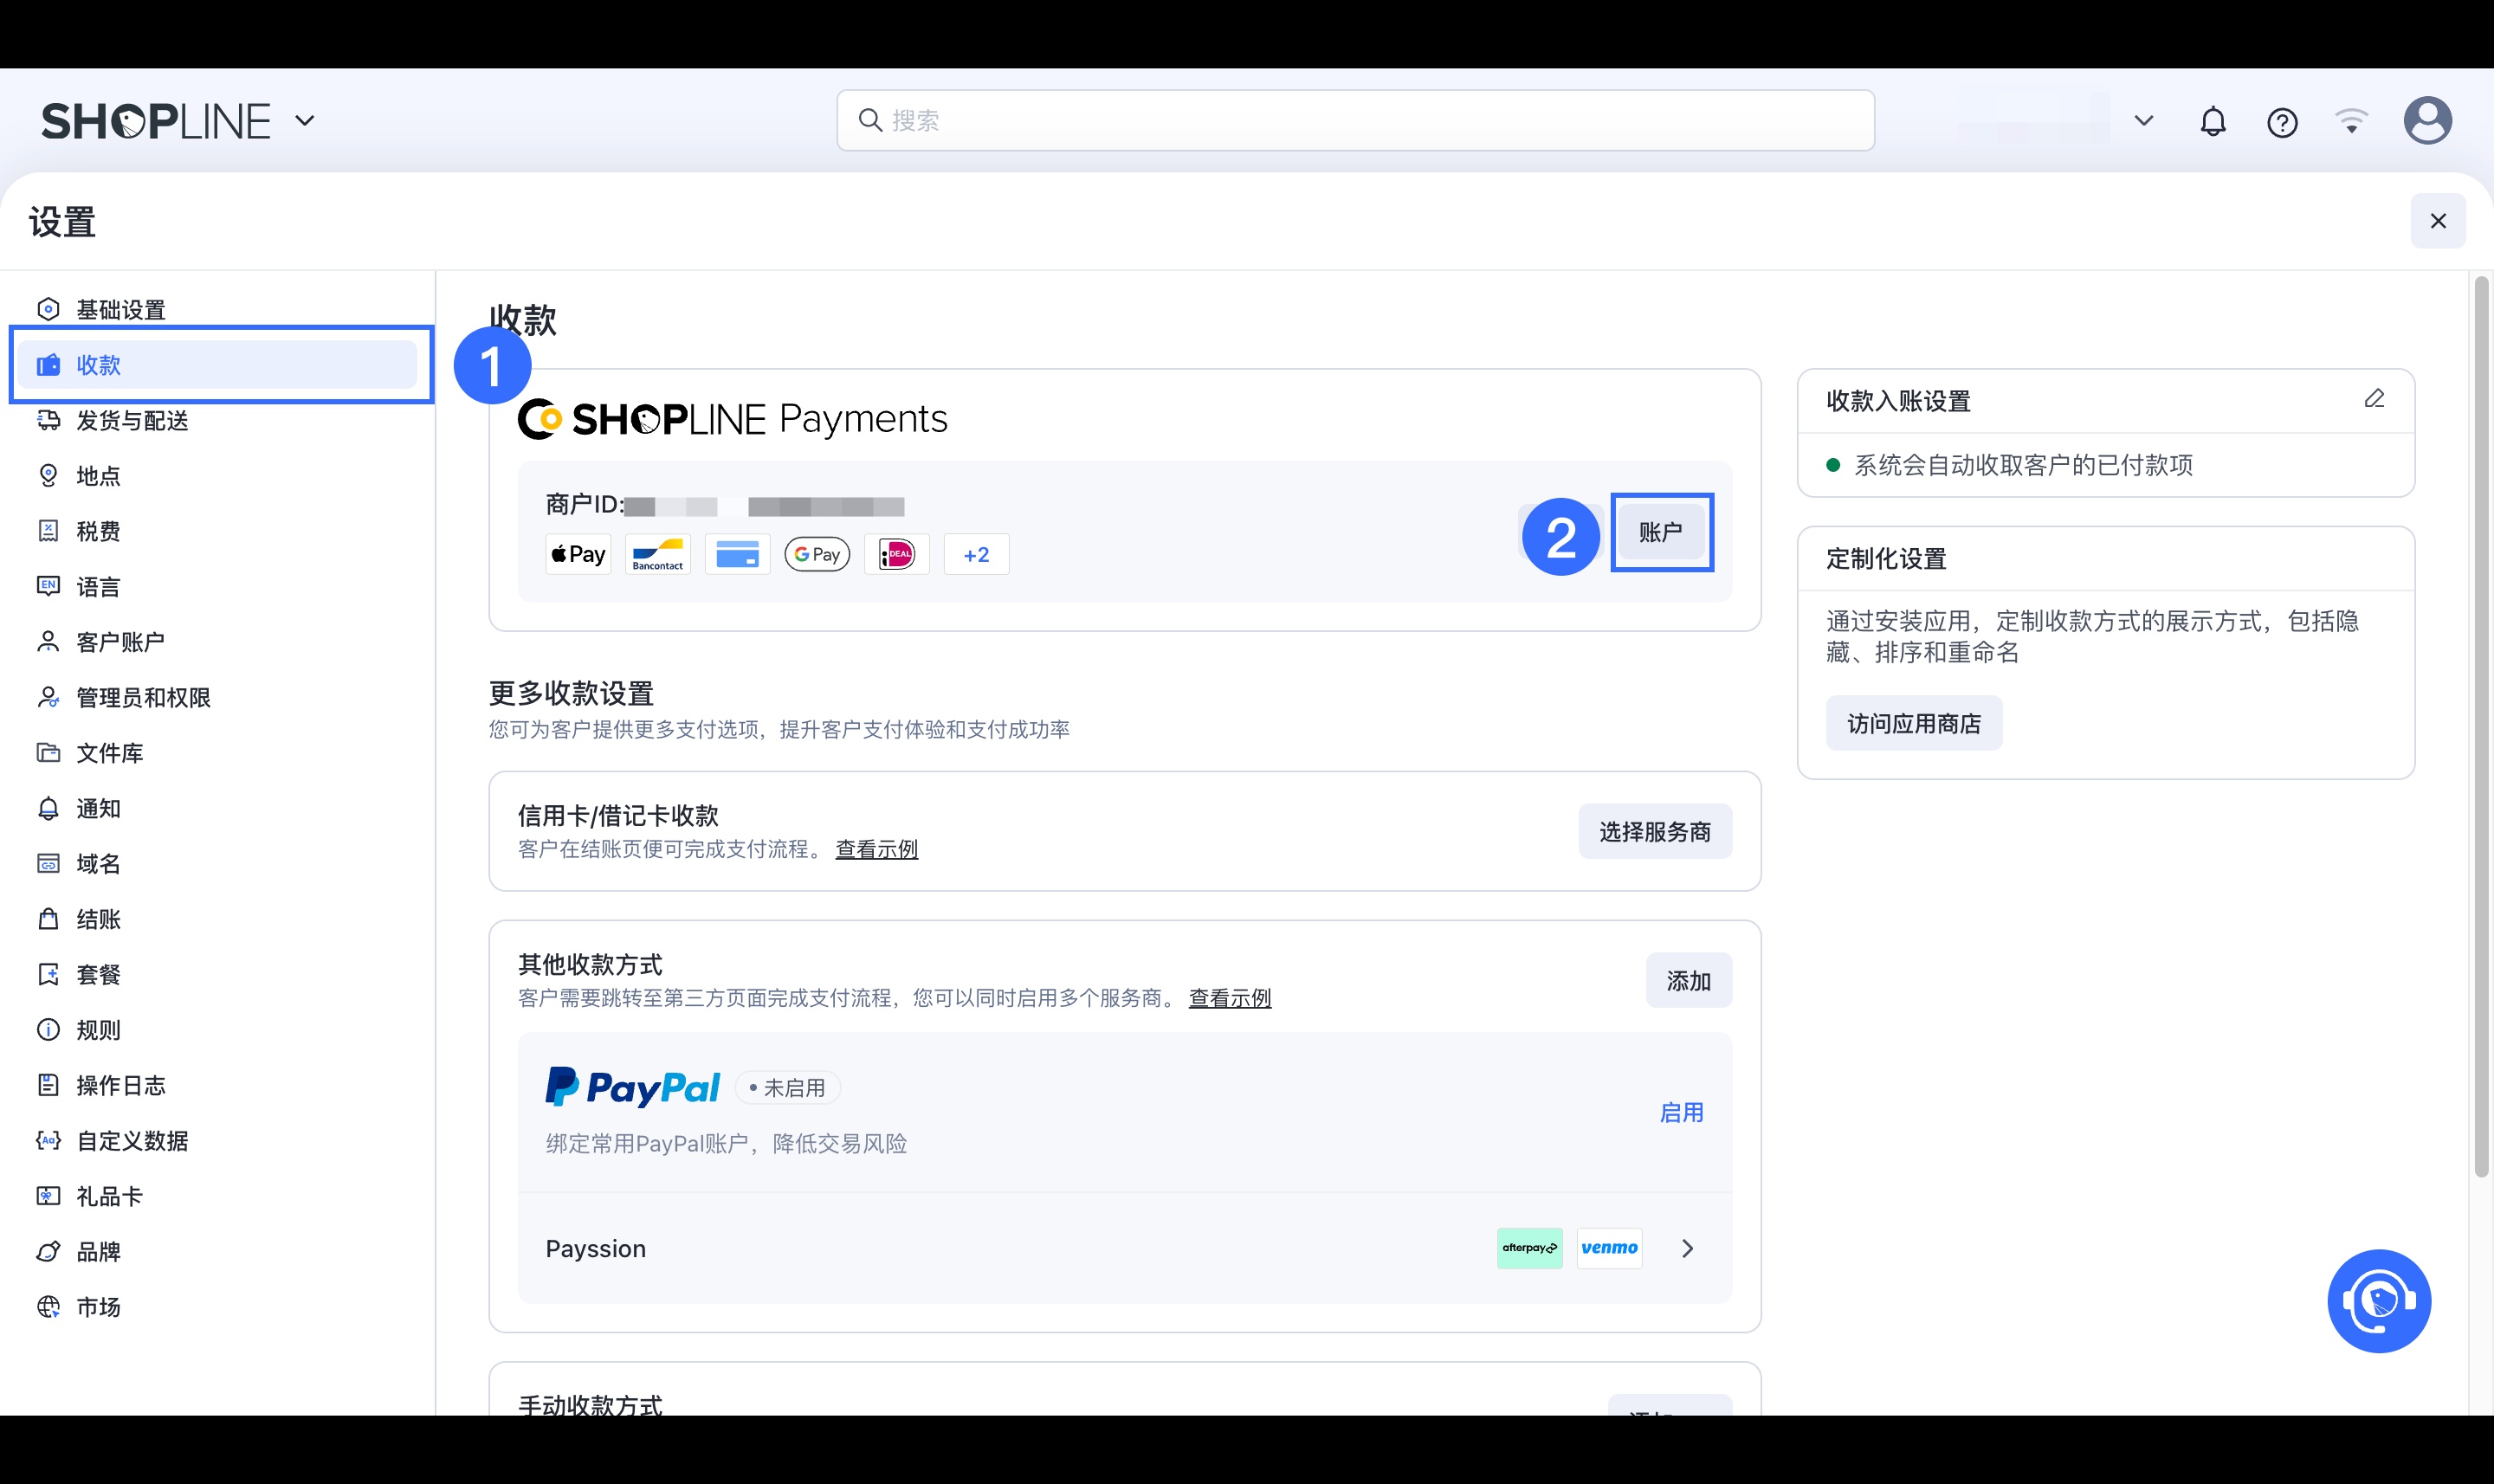
Task: Click 选择服务商 for credit card payments
Action: coord(1655,831)
